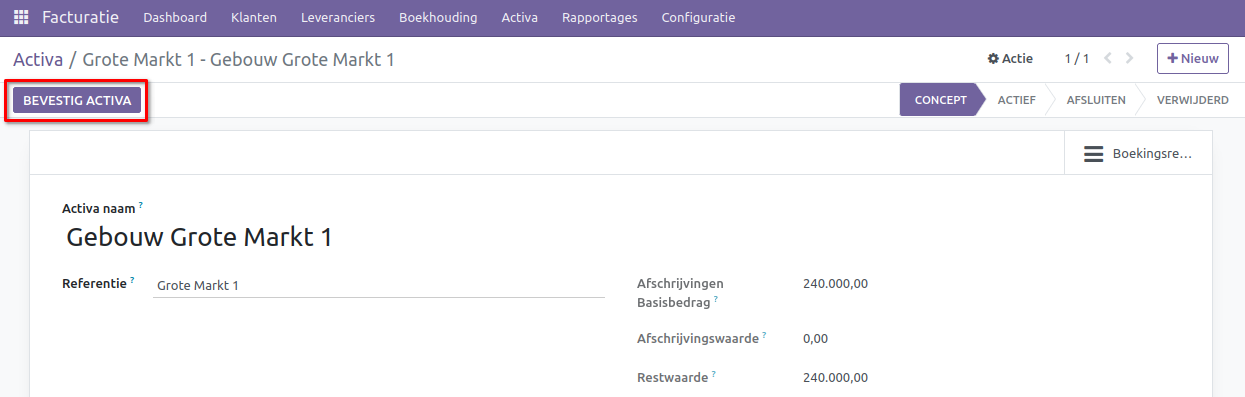Open the Boekingsregels smart button

1138,154
